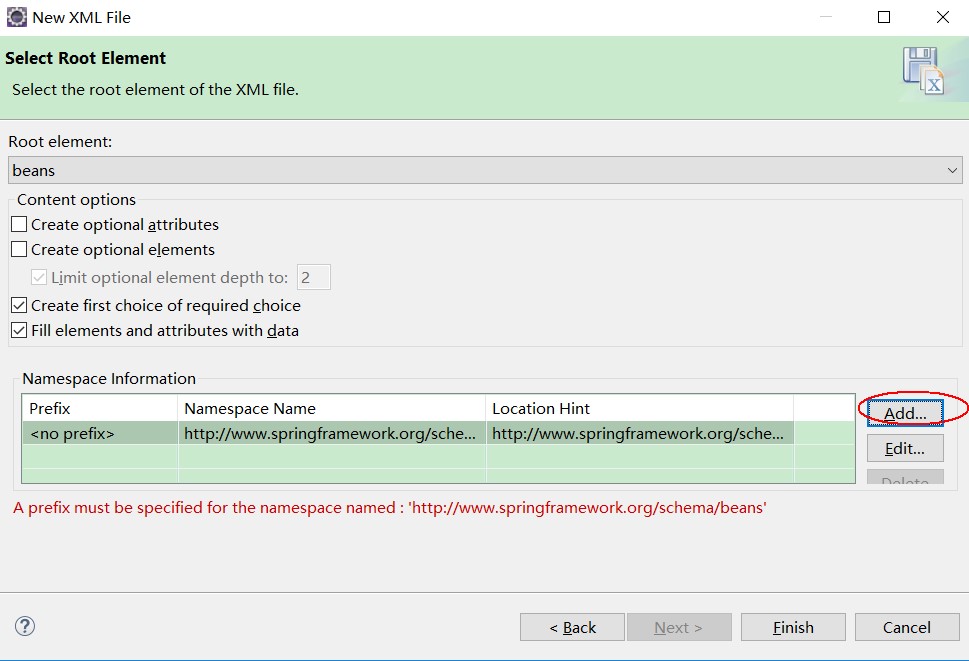Cancel the New XML File wizard
Screen dimensions: 969x661
(907, 628)
